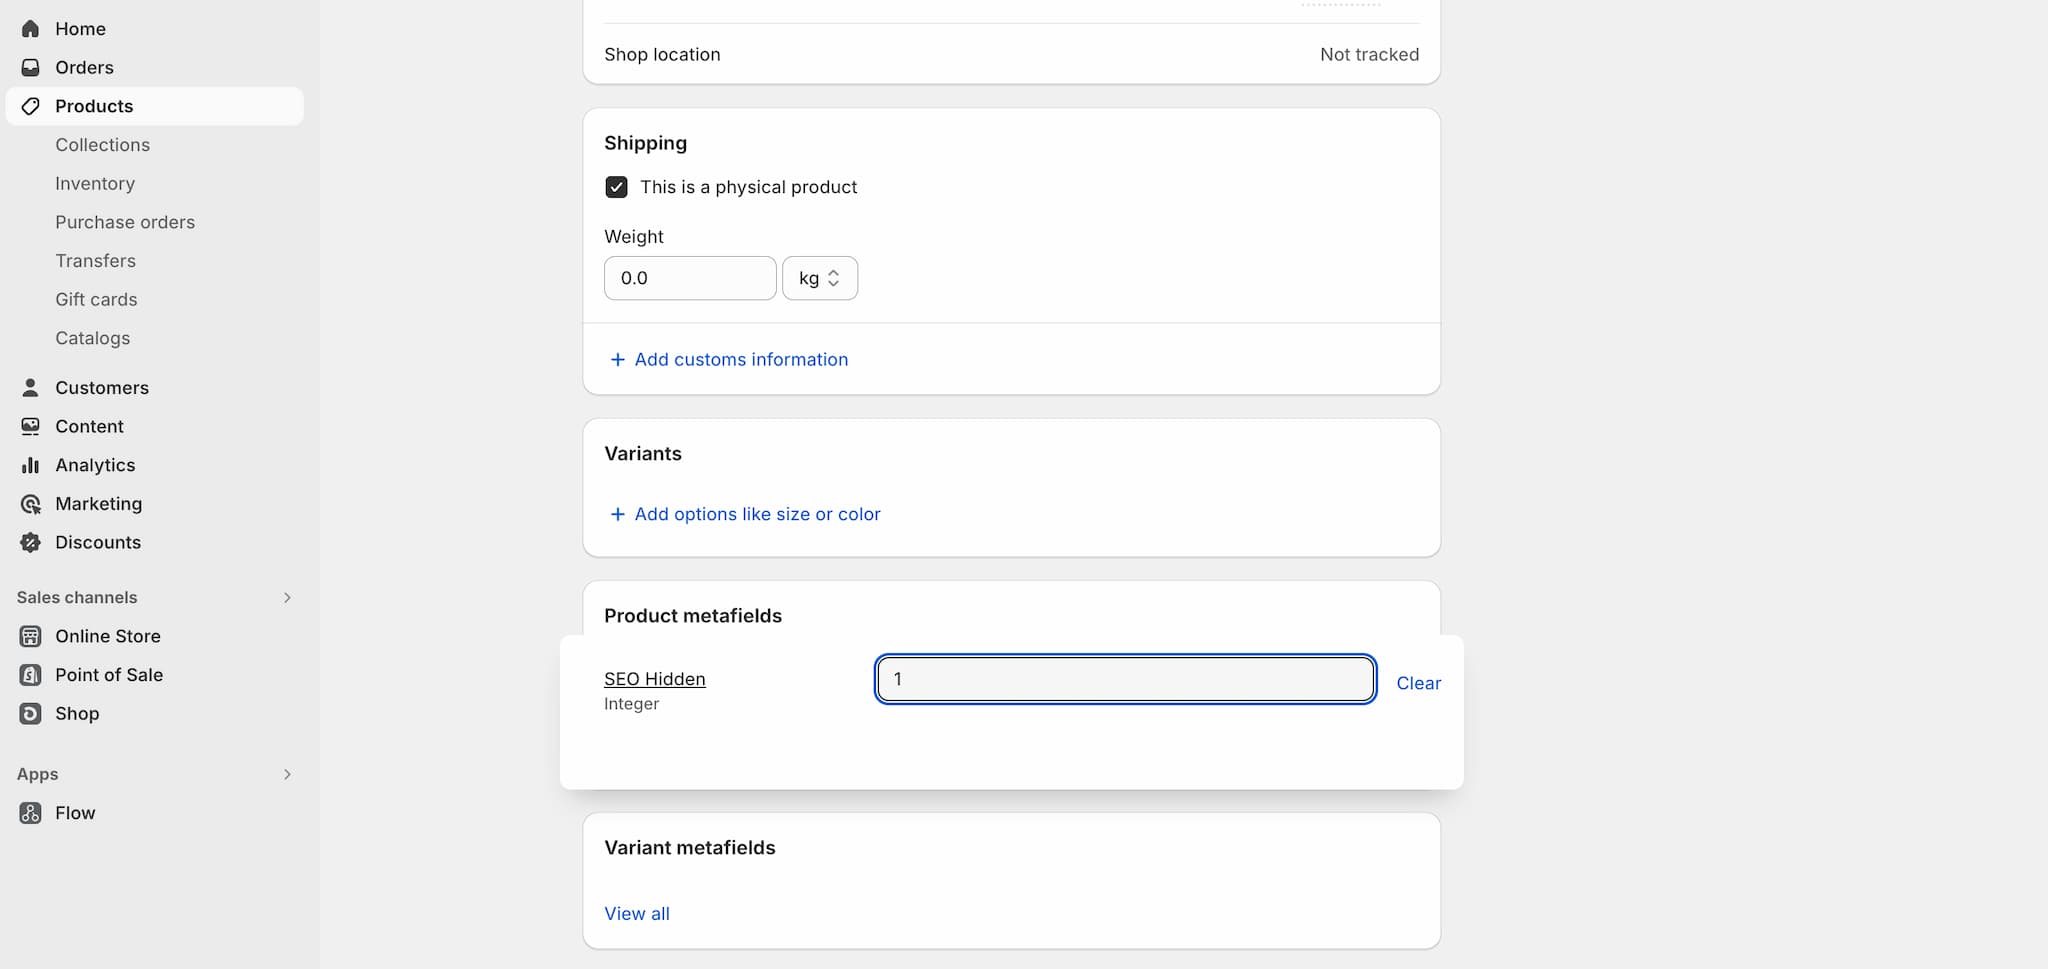Open the kg weight unit dropdown
Screen dimensions: 2048x969
tap(819, 278)
